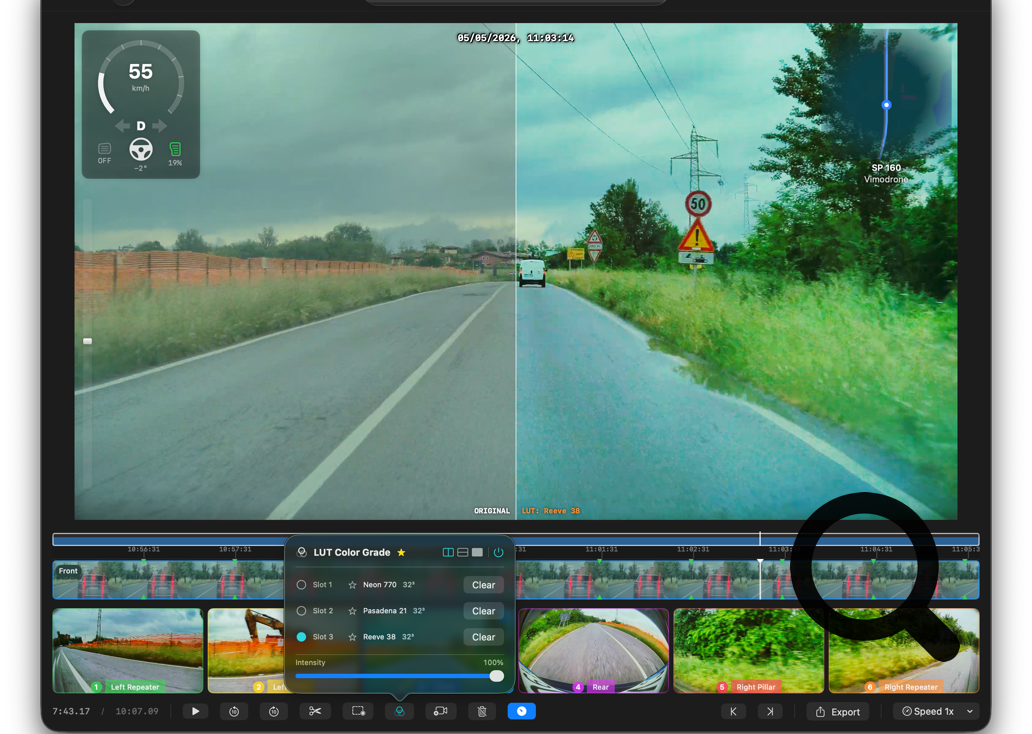
Task: Choose horizontal split compare view
Action: tap(463, 552)
